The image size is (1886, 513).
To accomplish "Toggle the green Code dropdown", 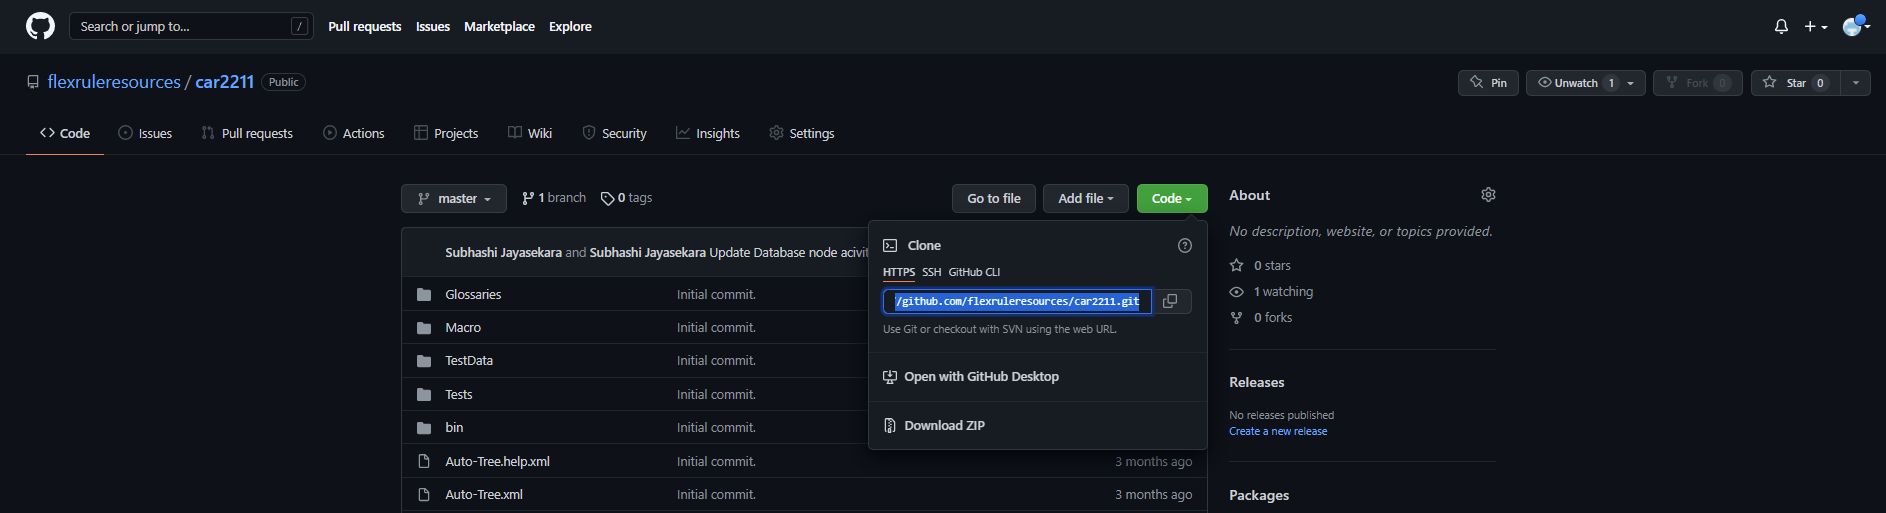I will (x=1172, y=198).
